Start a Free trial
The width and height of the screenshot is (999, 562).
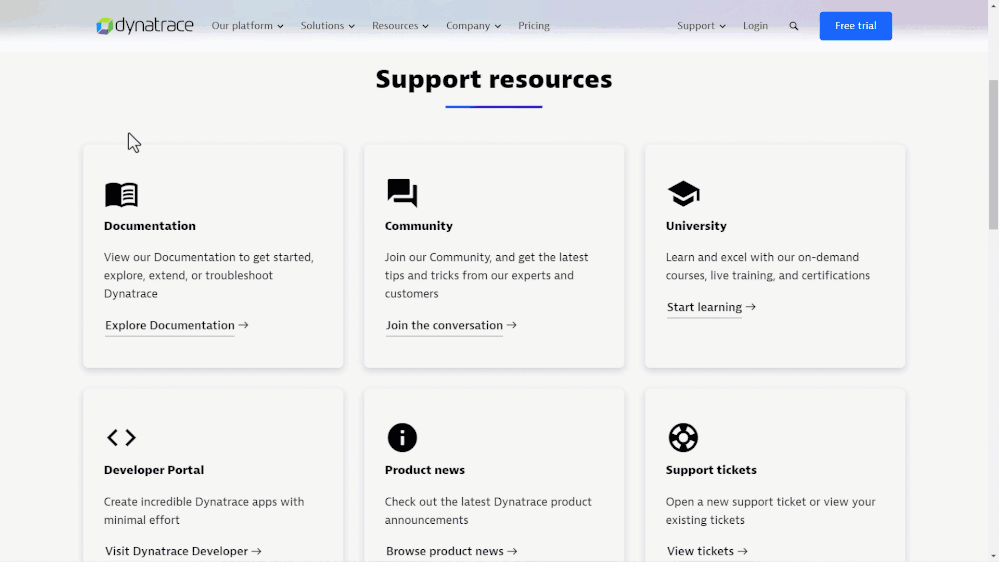[x=855, y=26]
